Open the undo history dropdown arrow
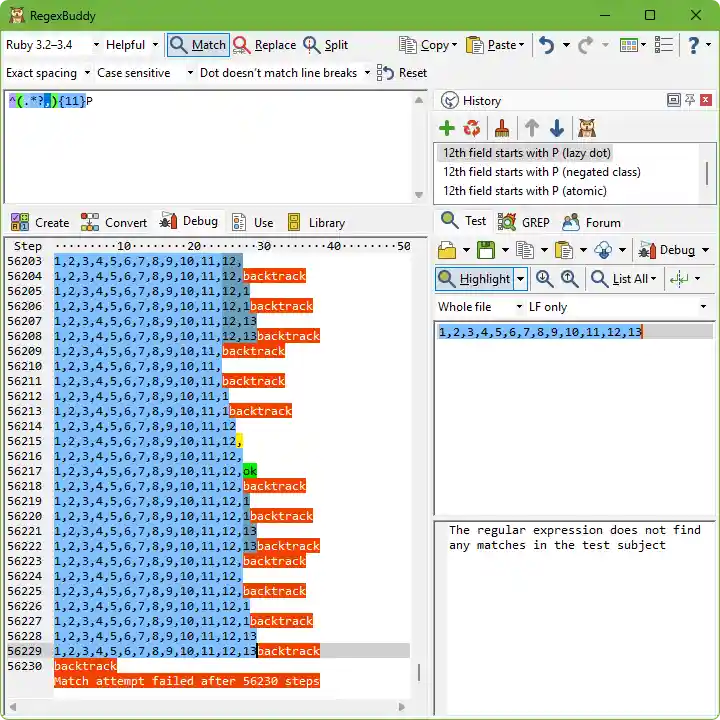Screen dimensions: 720x720 [566, 45]
